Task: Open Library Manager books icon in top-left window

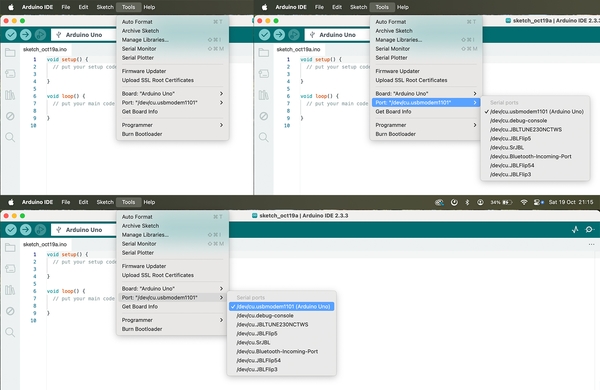Action: pos(10,95)
